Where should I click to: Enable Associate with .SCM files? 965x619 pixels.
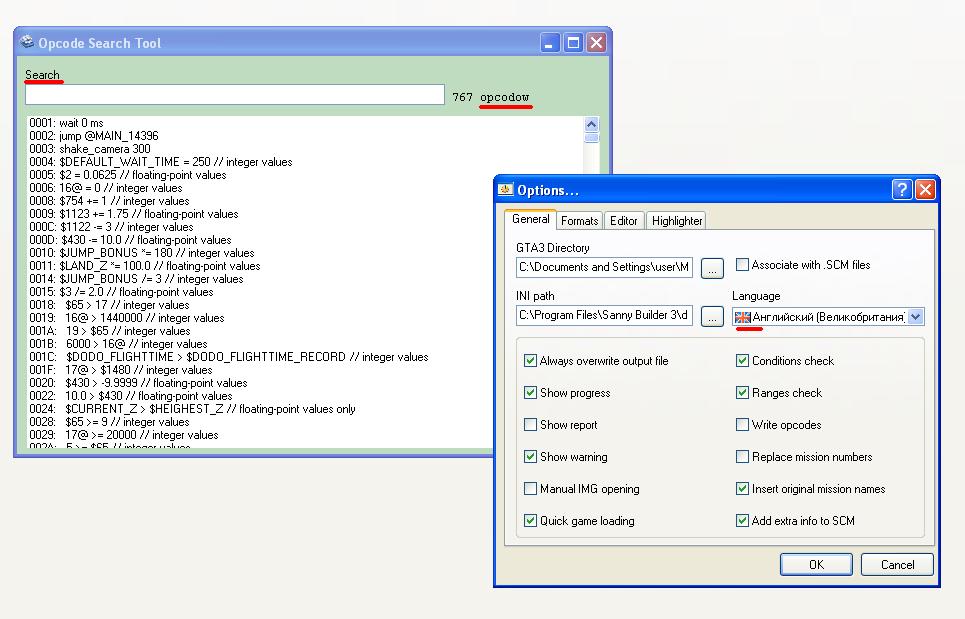pos(743,265)
